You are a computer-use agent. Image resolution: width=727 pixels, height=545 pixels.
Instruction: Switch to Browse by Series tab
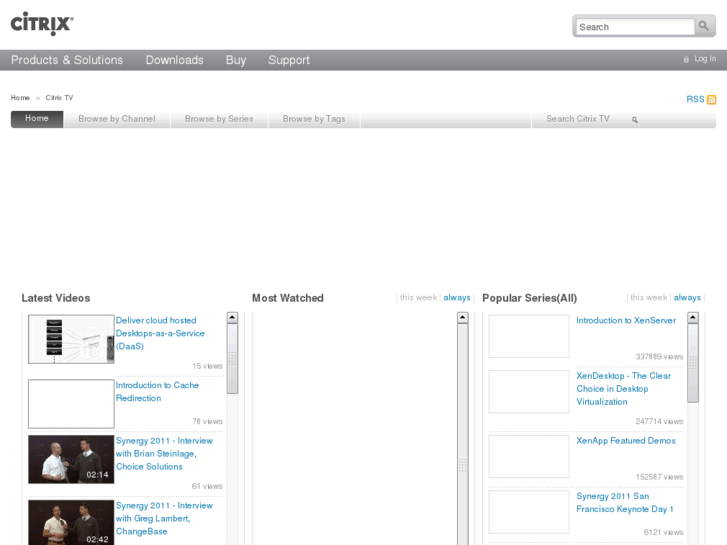[219, 119]
